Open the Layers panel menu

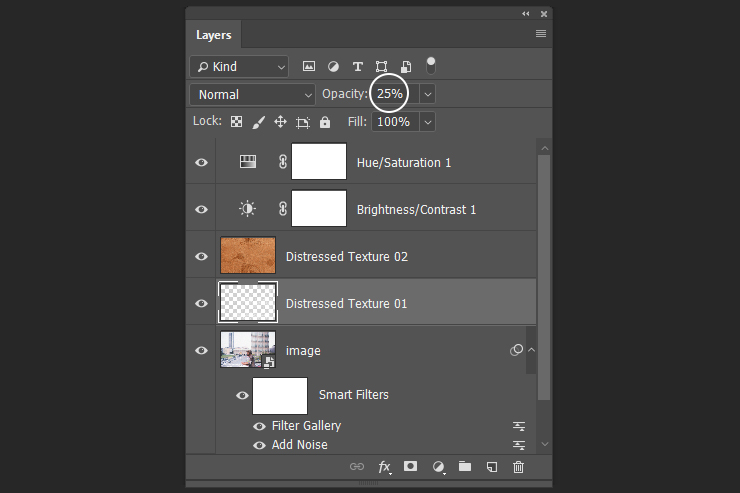(541, 33)
